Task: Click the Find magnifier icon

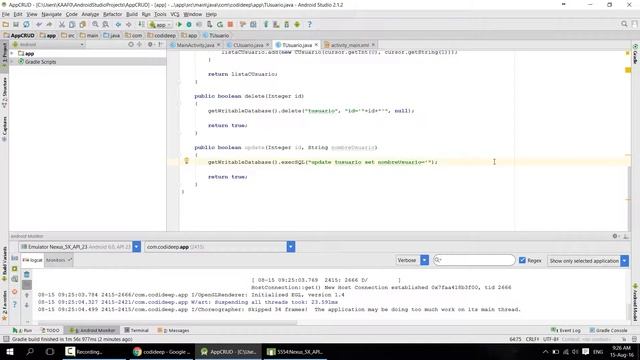Action: pyautogui.click(x=95, y=24)
